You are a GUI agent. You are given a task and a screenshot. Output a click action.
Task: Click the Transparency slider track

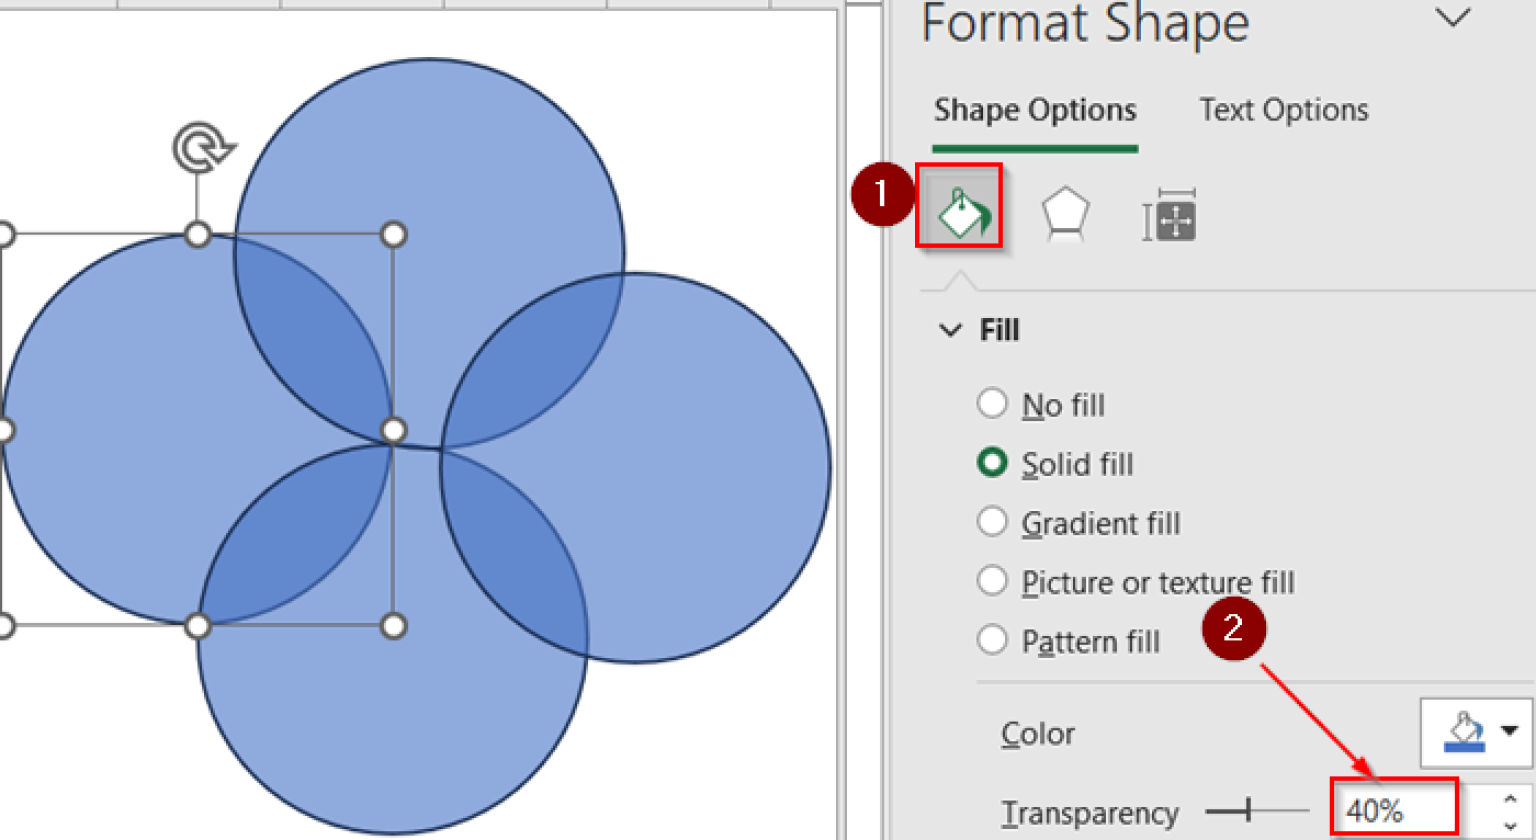(1257, 811)
